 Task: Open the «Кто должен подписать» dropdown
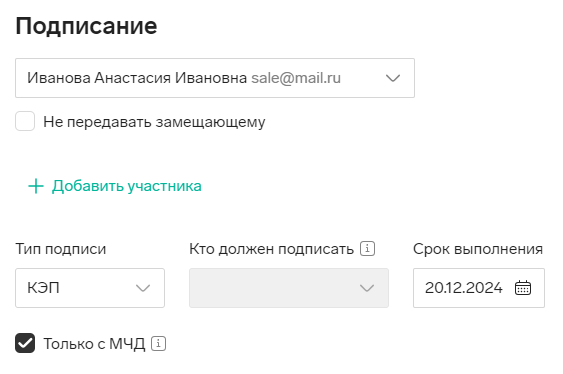(x=289, y=288)
